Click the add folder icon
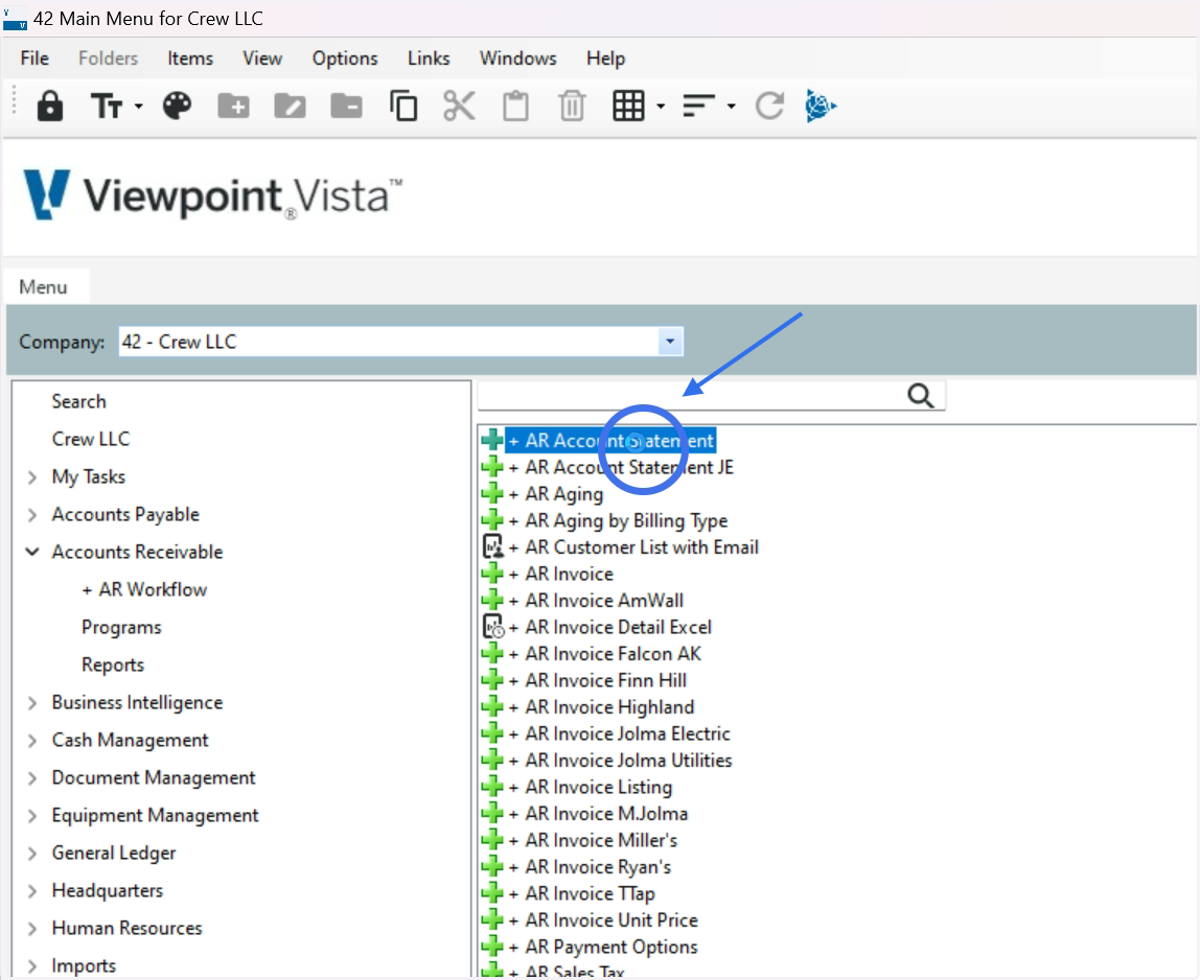 [234, 105]
